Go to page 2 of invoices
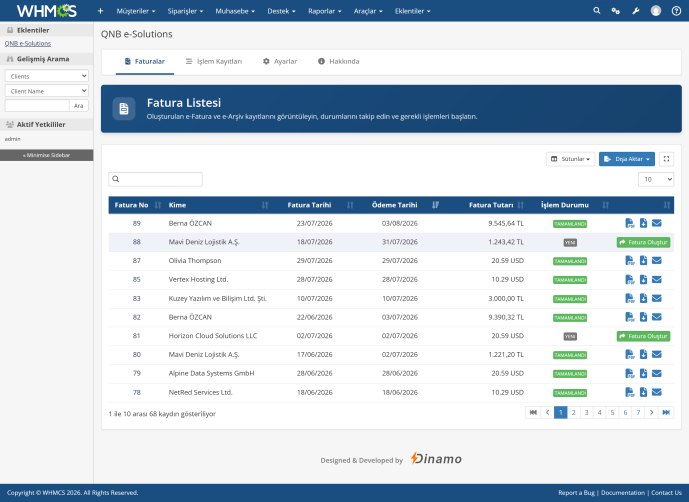This screenshot has width=689, height=502. [x=573, y=412]
